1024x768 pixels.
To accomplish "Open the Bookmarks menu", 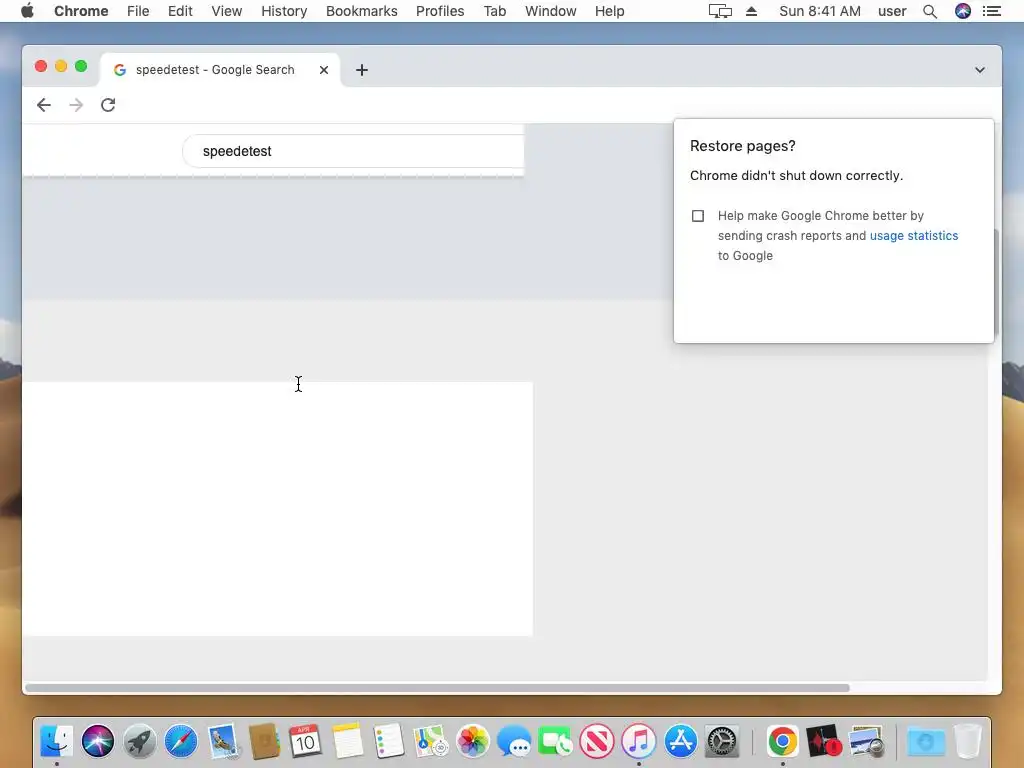I will pos(362,11).
